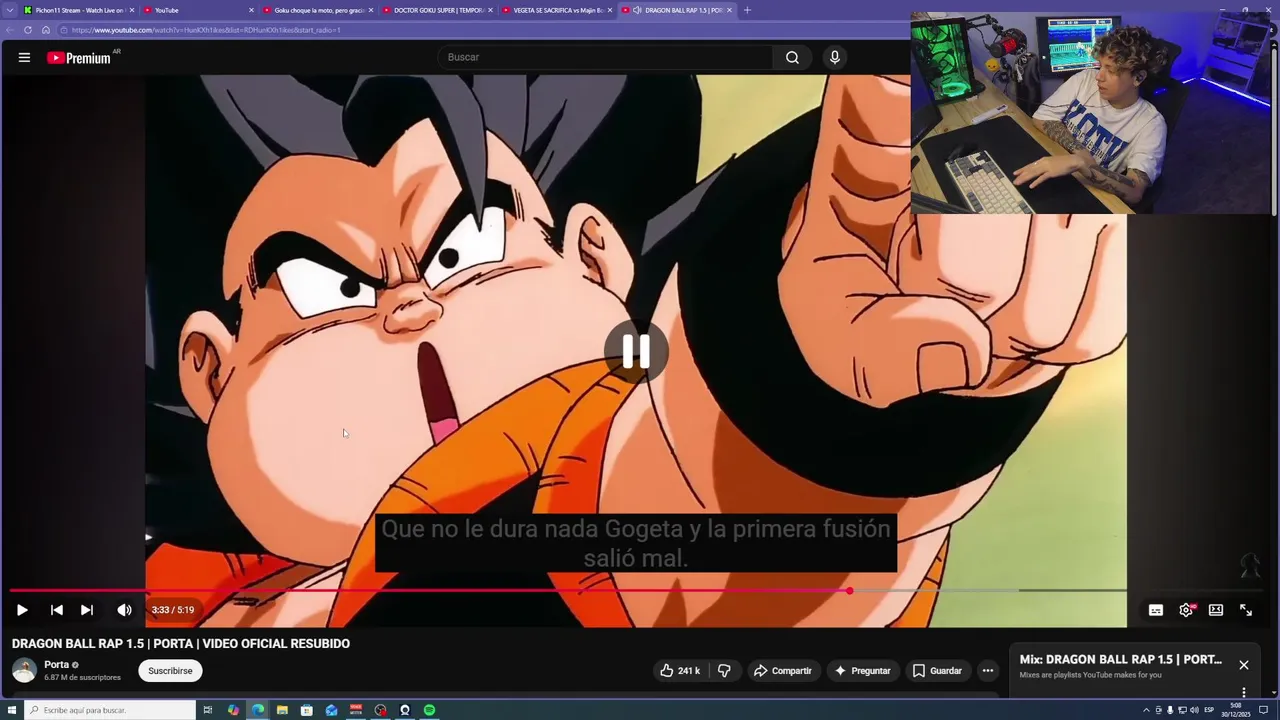Toggle subtitles/closed captions button
Screen dimensions: 1280x720
(x=1156, y=610)
